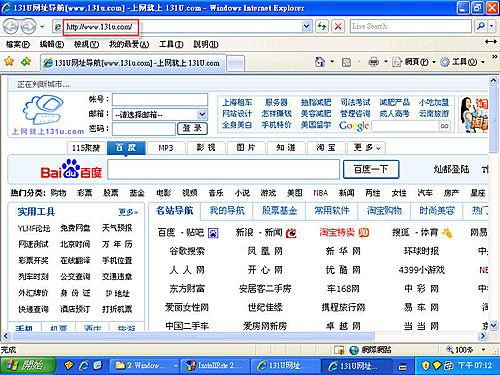Click the RSS feeds icon
The height and width of the screenshot is (375, 500).
(346, 62)
